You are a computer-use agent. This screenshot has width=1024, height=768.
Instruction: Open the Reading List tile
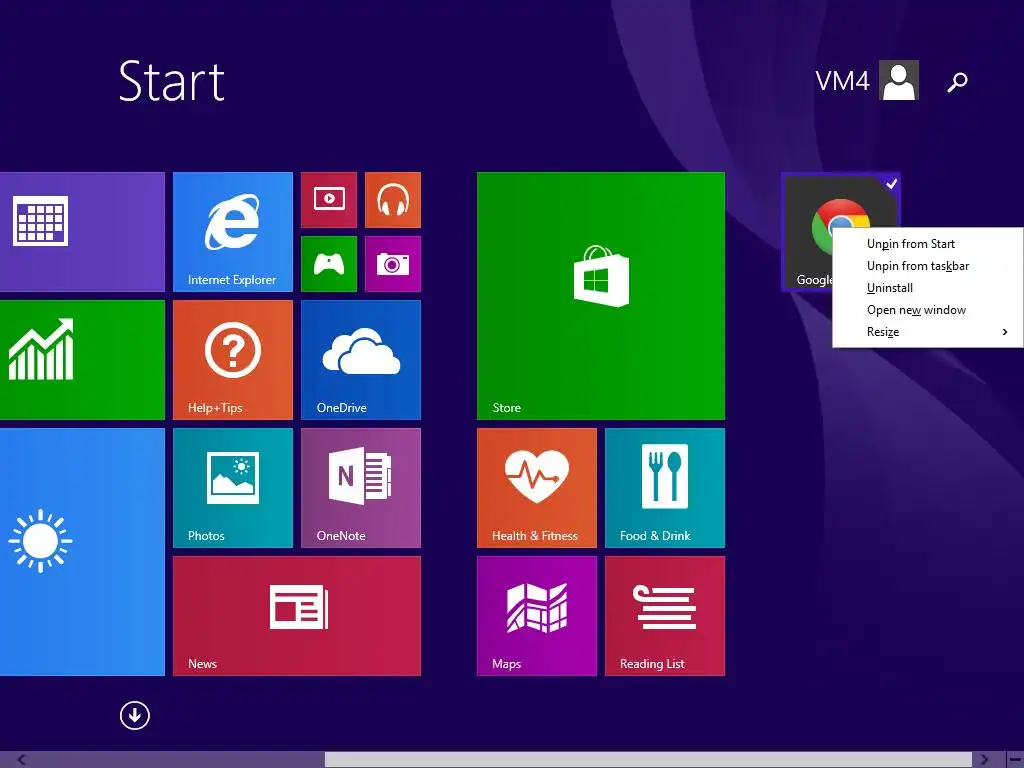(665, 616)
